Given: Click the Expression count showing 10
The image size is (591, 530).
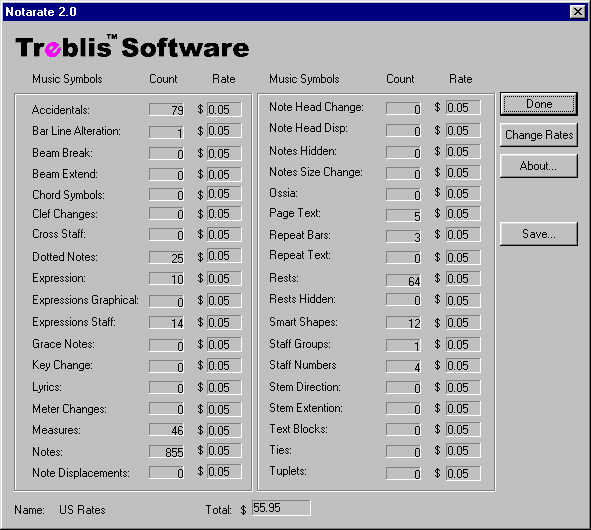Looking at the screenshot, I should pyautogui.click(x=167, y=279).
